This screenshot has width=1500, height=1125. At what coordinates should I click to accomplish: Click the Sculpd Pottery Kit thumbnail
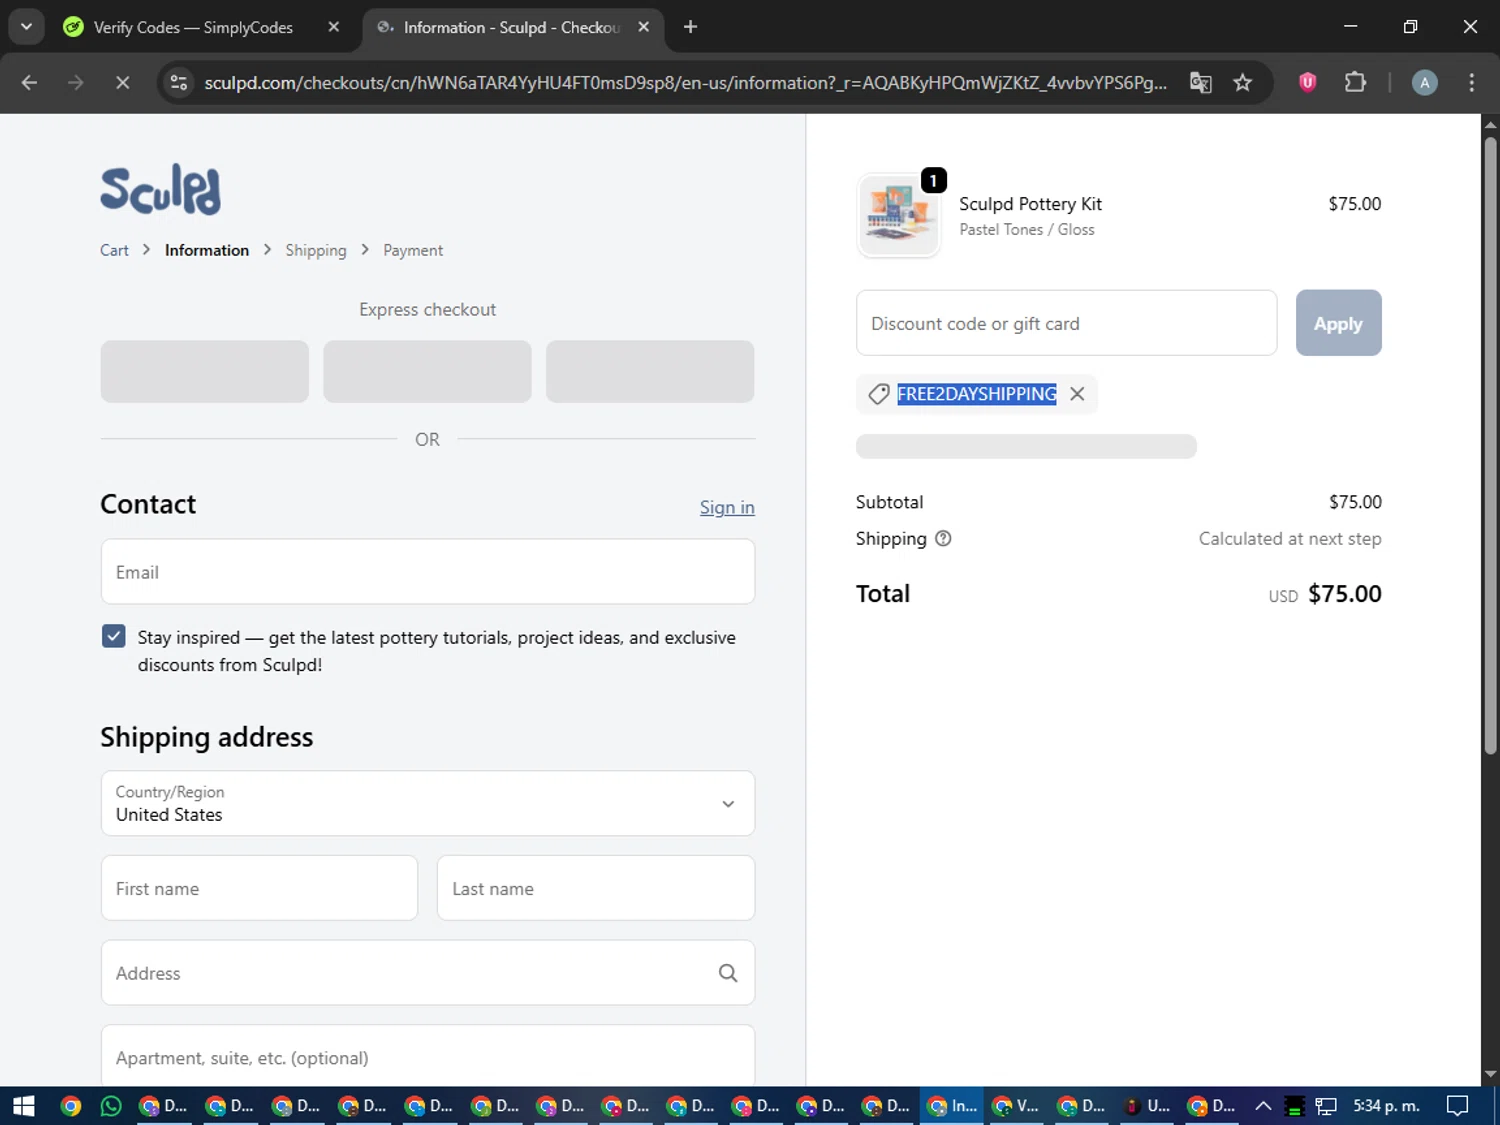pos(898,215)
